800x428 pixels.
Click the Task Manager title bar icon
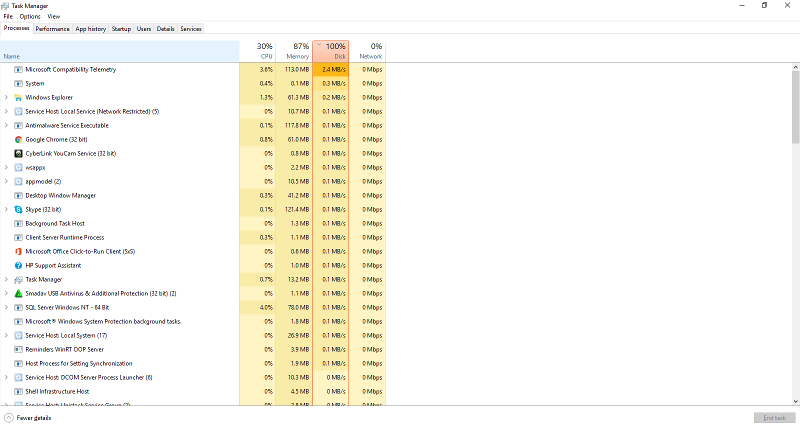[5, 6]
